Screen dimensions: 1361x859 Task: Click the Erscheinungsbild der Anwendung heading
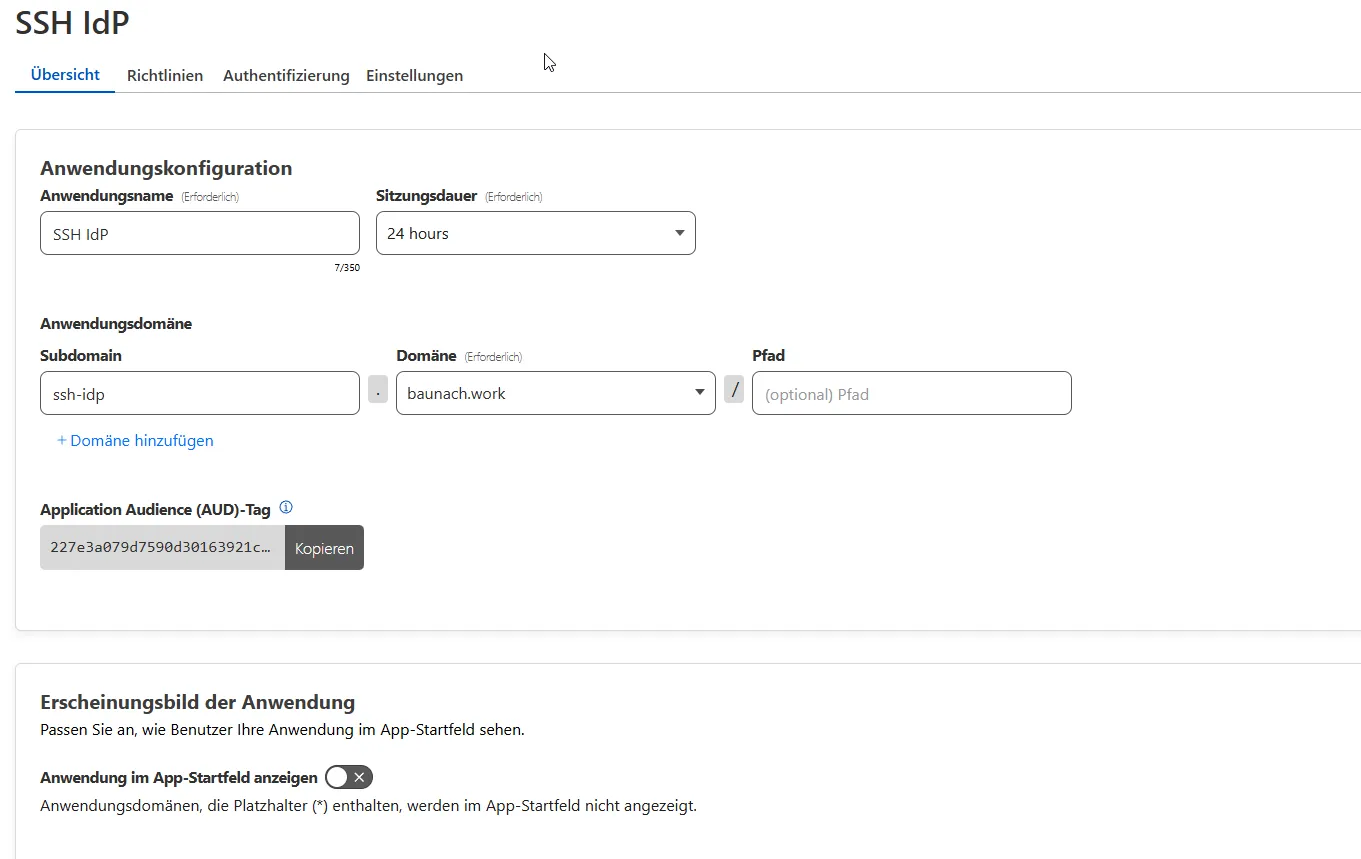pyautogui.click(x=197, y=702)
